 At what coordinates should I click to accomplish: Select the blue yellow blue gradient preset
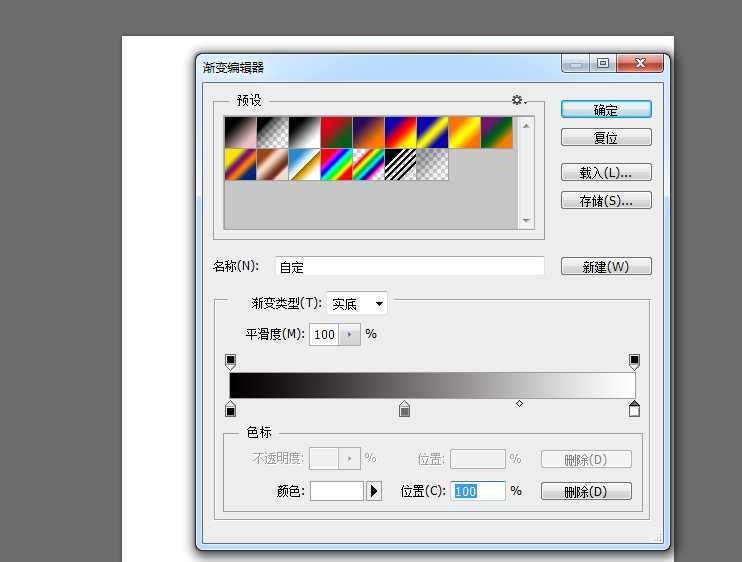pos(433,132)
